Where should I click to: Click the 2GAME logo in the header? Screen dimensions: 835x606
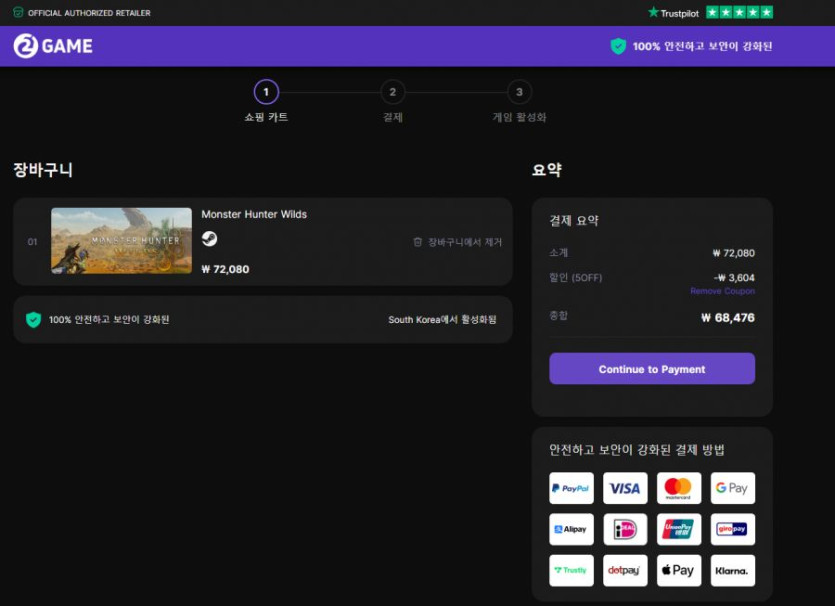[x=53, y=46]
